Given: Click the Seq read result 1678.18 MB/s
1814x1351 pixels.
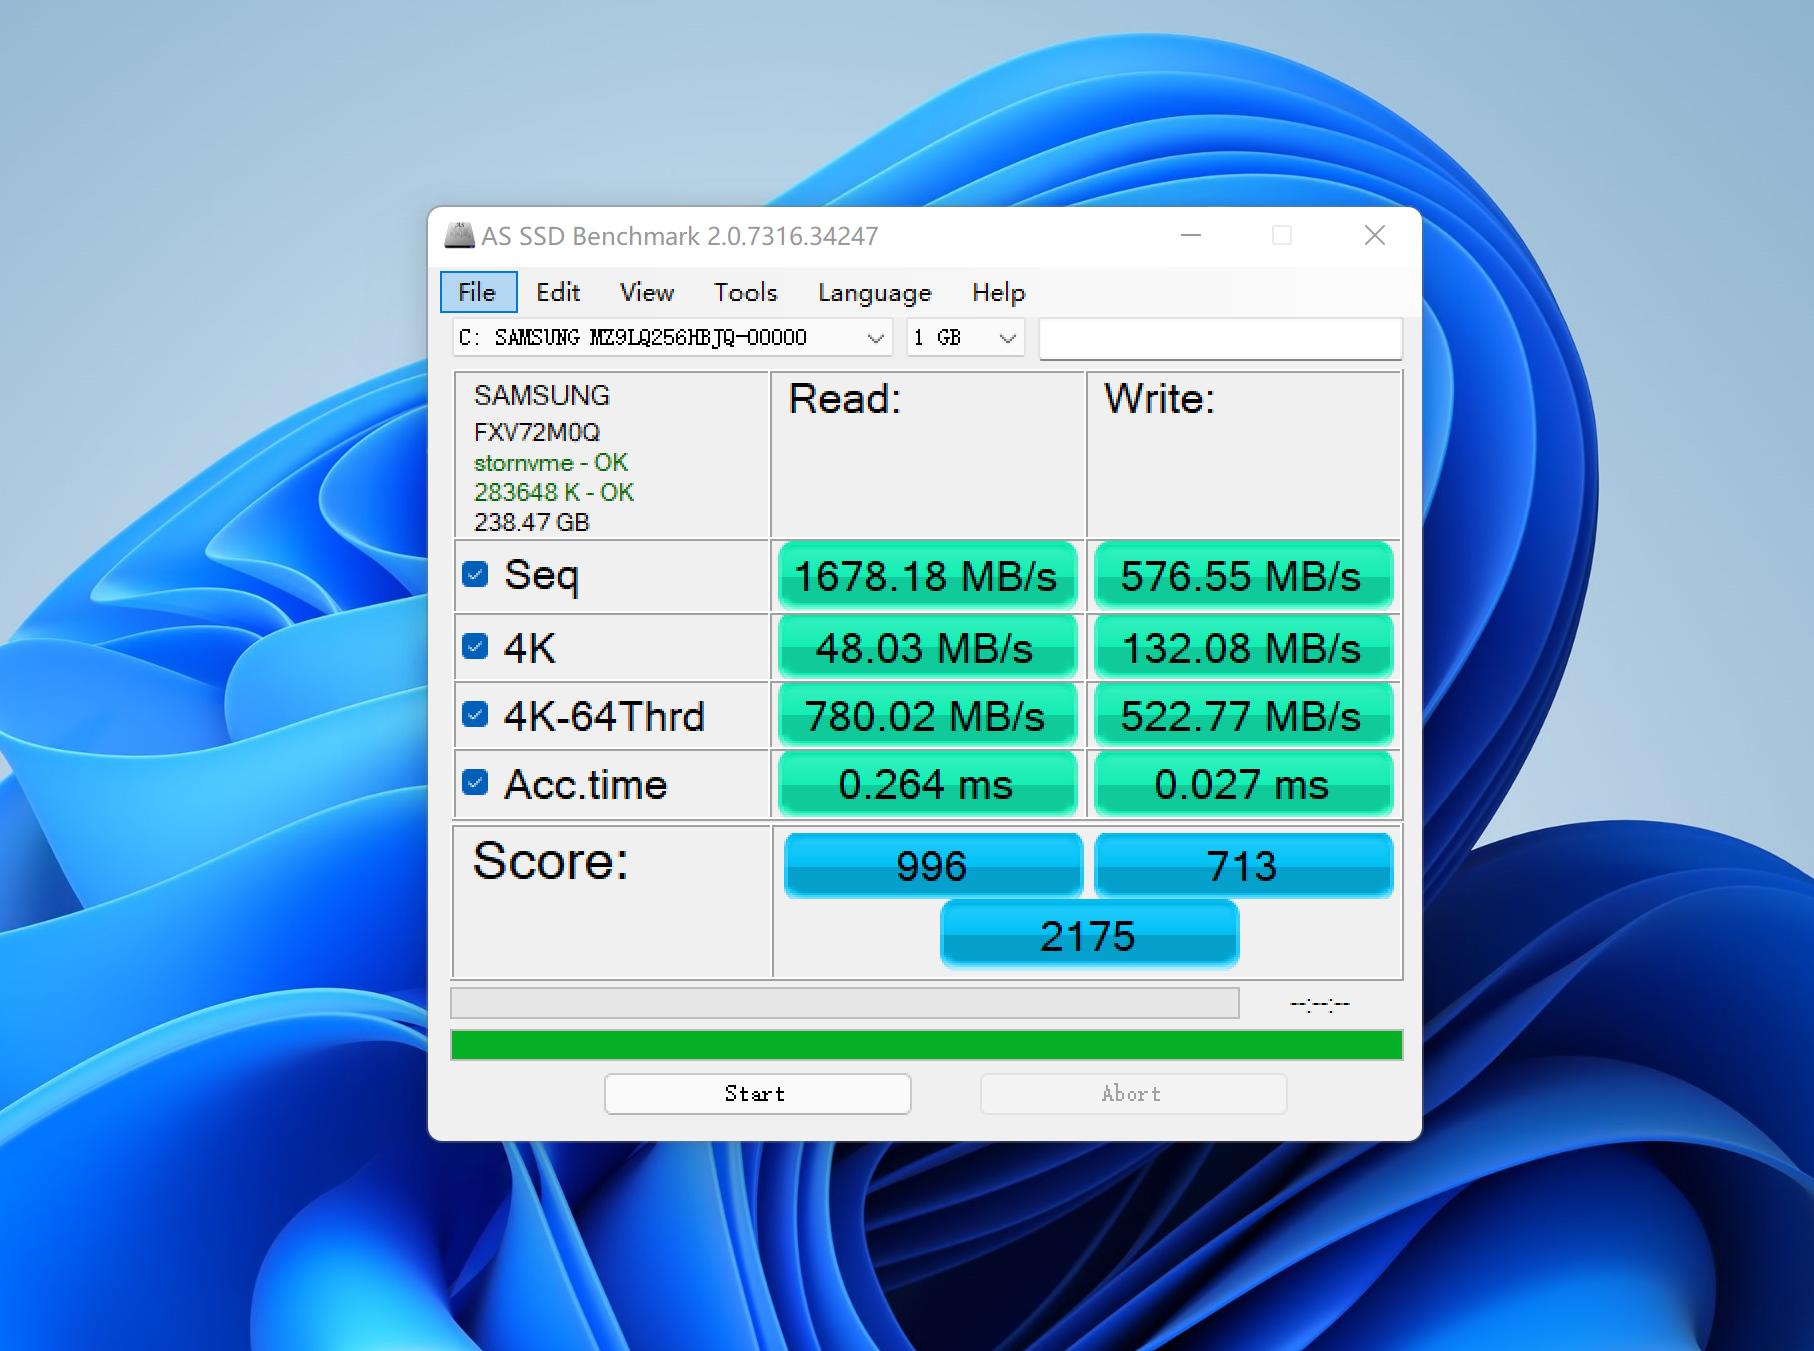Looking at the screenshot, I should 926,576.
